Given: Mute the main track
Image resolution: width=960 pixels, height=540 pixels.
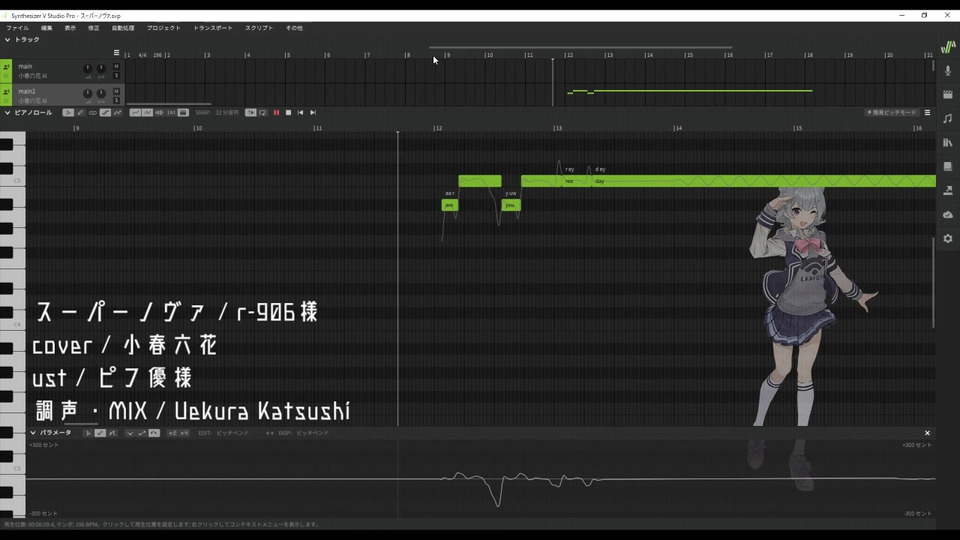Looking at the screenshot, I should [116, 66].
